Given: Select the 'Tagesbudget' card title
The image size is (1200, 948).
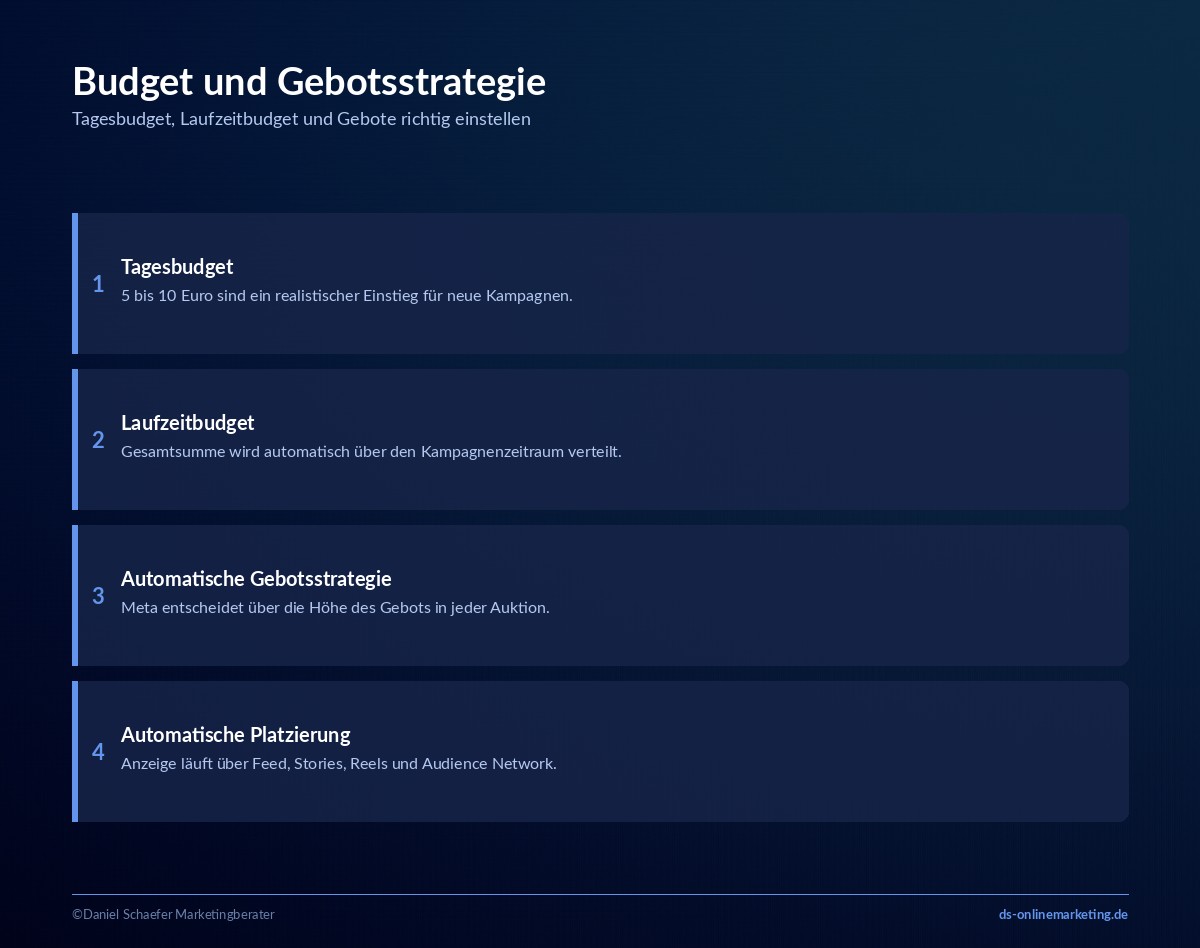Looking at the screenshot, I should coord(177,267).
